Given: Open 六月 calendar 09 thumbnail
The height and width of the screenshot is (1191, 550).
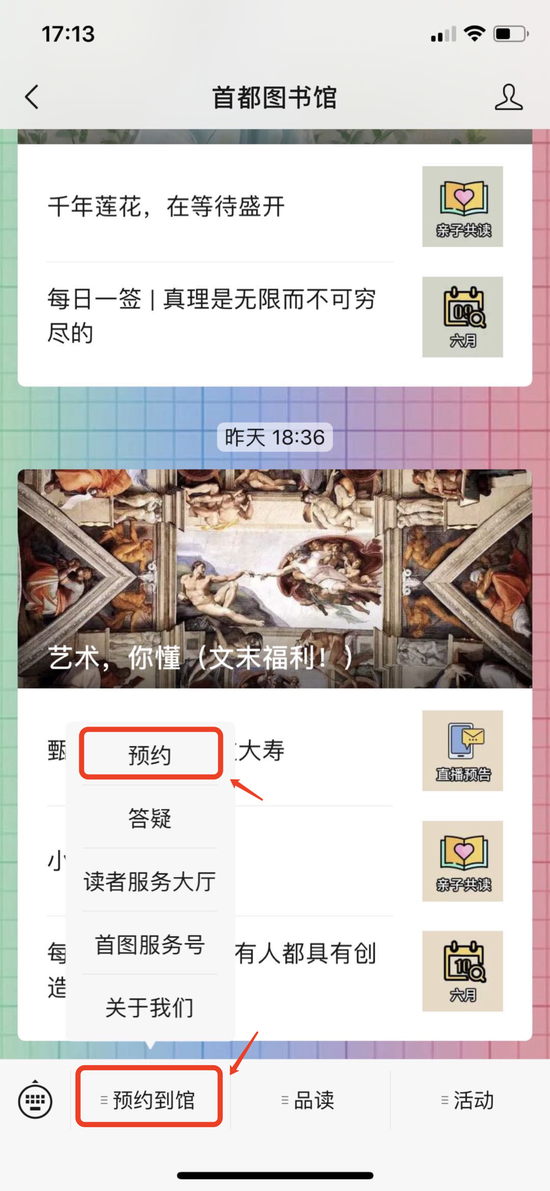Looking at the screenshot, I should click(x=463, y=317).
